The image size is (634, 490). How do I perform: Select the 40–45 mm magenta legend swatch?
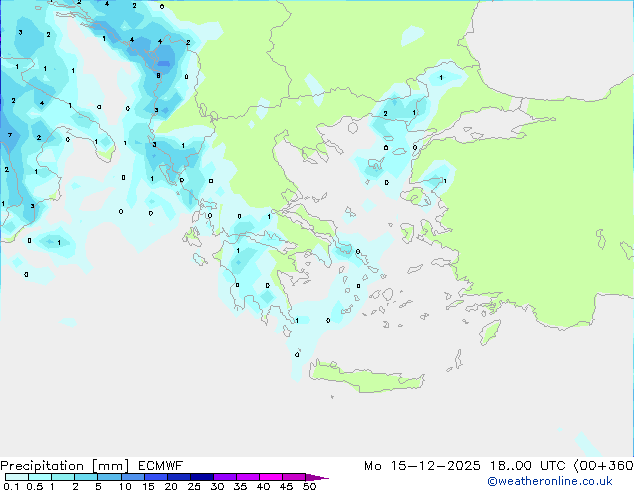[x=271, y=477]
